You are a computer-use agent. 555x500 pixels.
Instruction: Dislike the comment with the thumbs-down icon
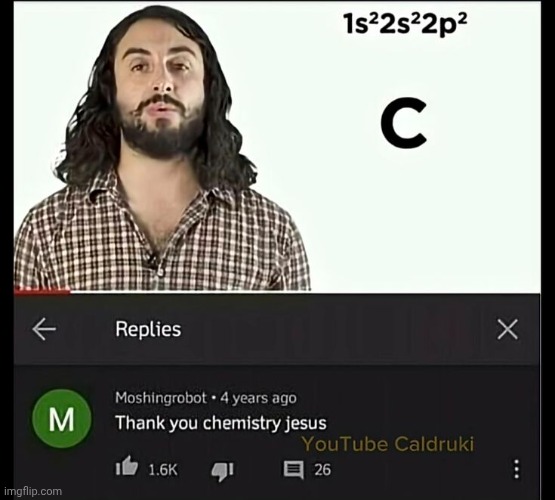tap(222, 471)
